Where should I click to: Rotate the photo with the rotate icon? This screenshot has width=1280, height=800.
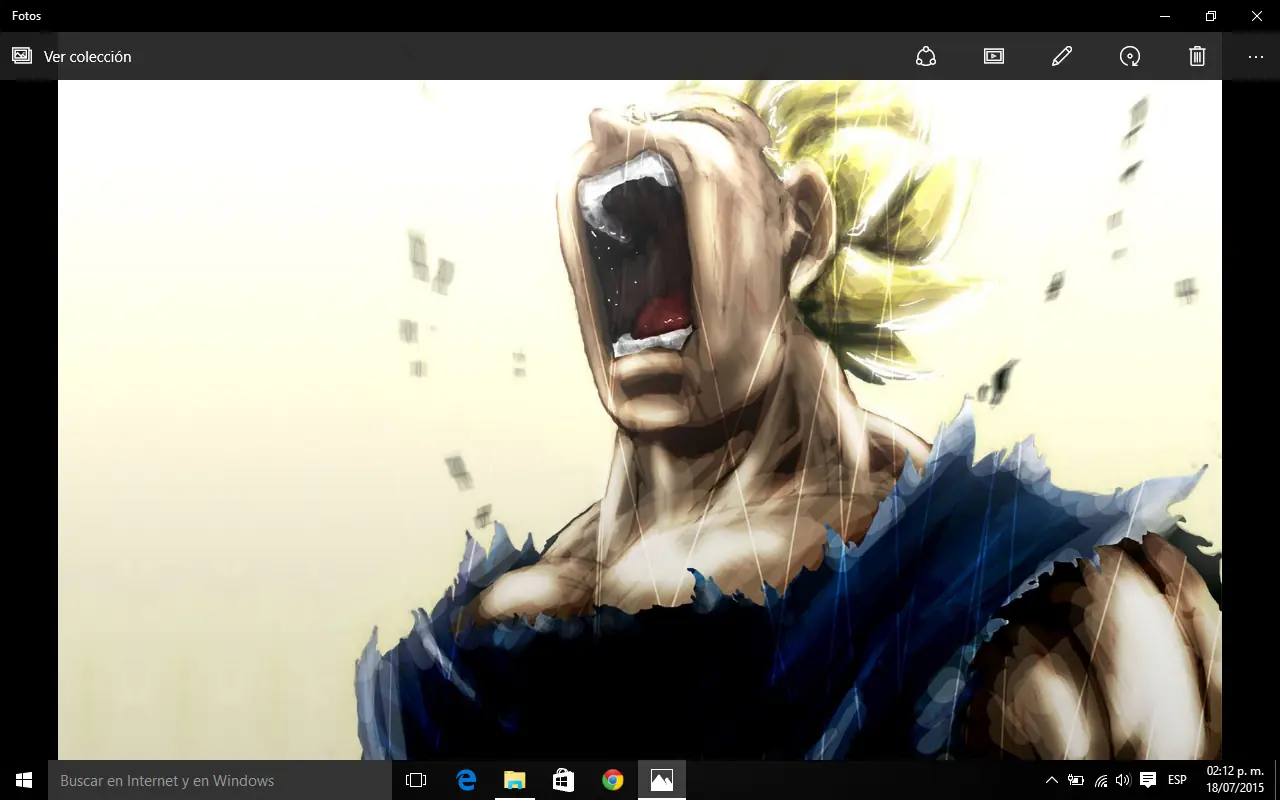pyautogui.click(x=1130, y=56)
